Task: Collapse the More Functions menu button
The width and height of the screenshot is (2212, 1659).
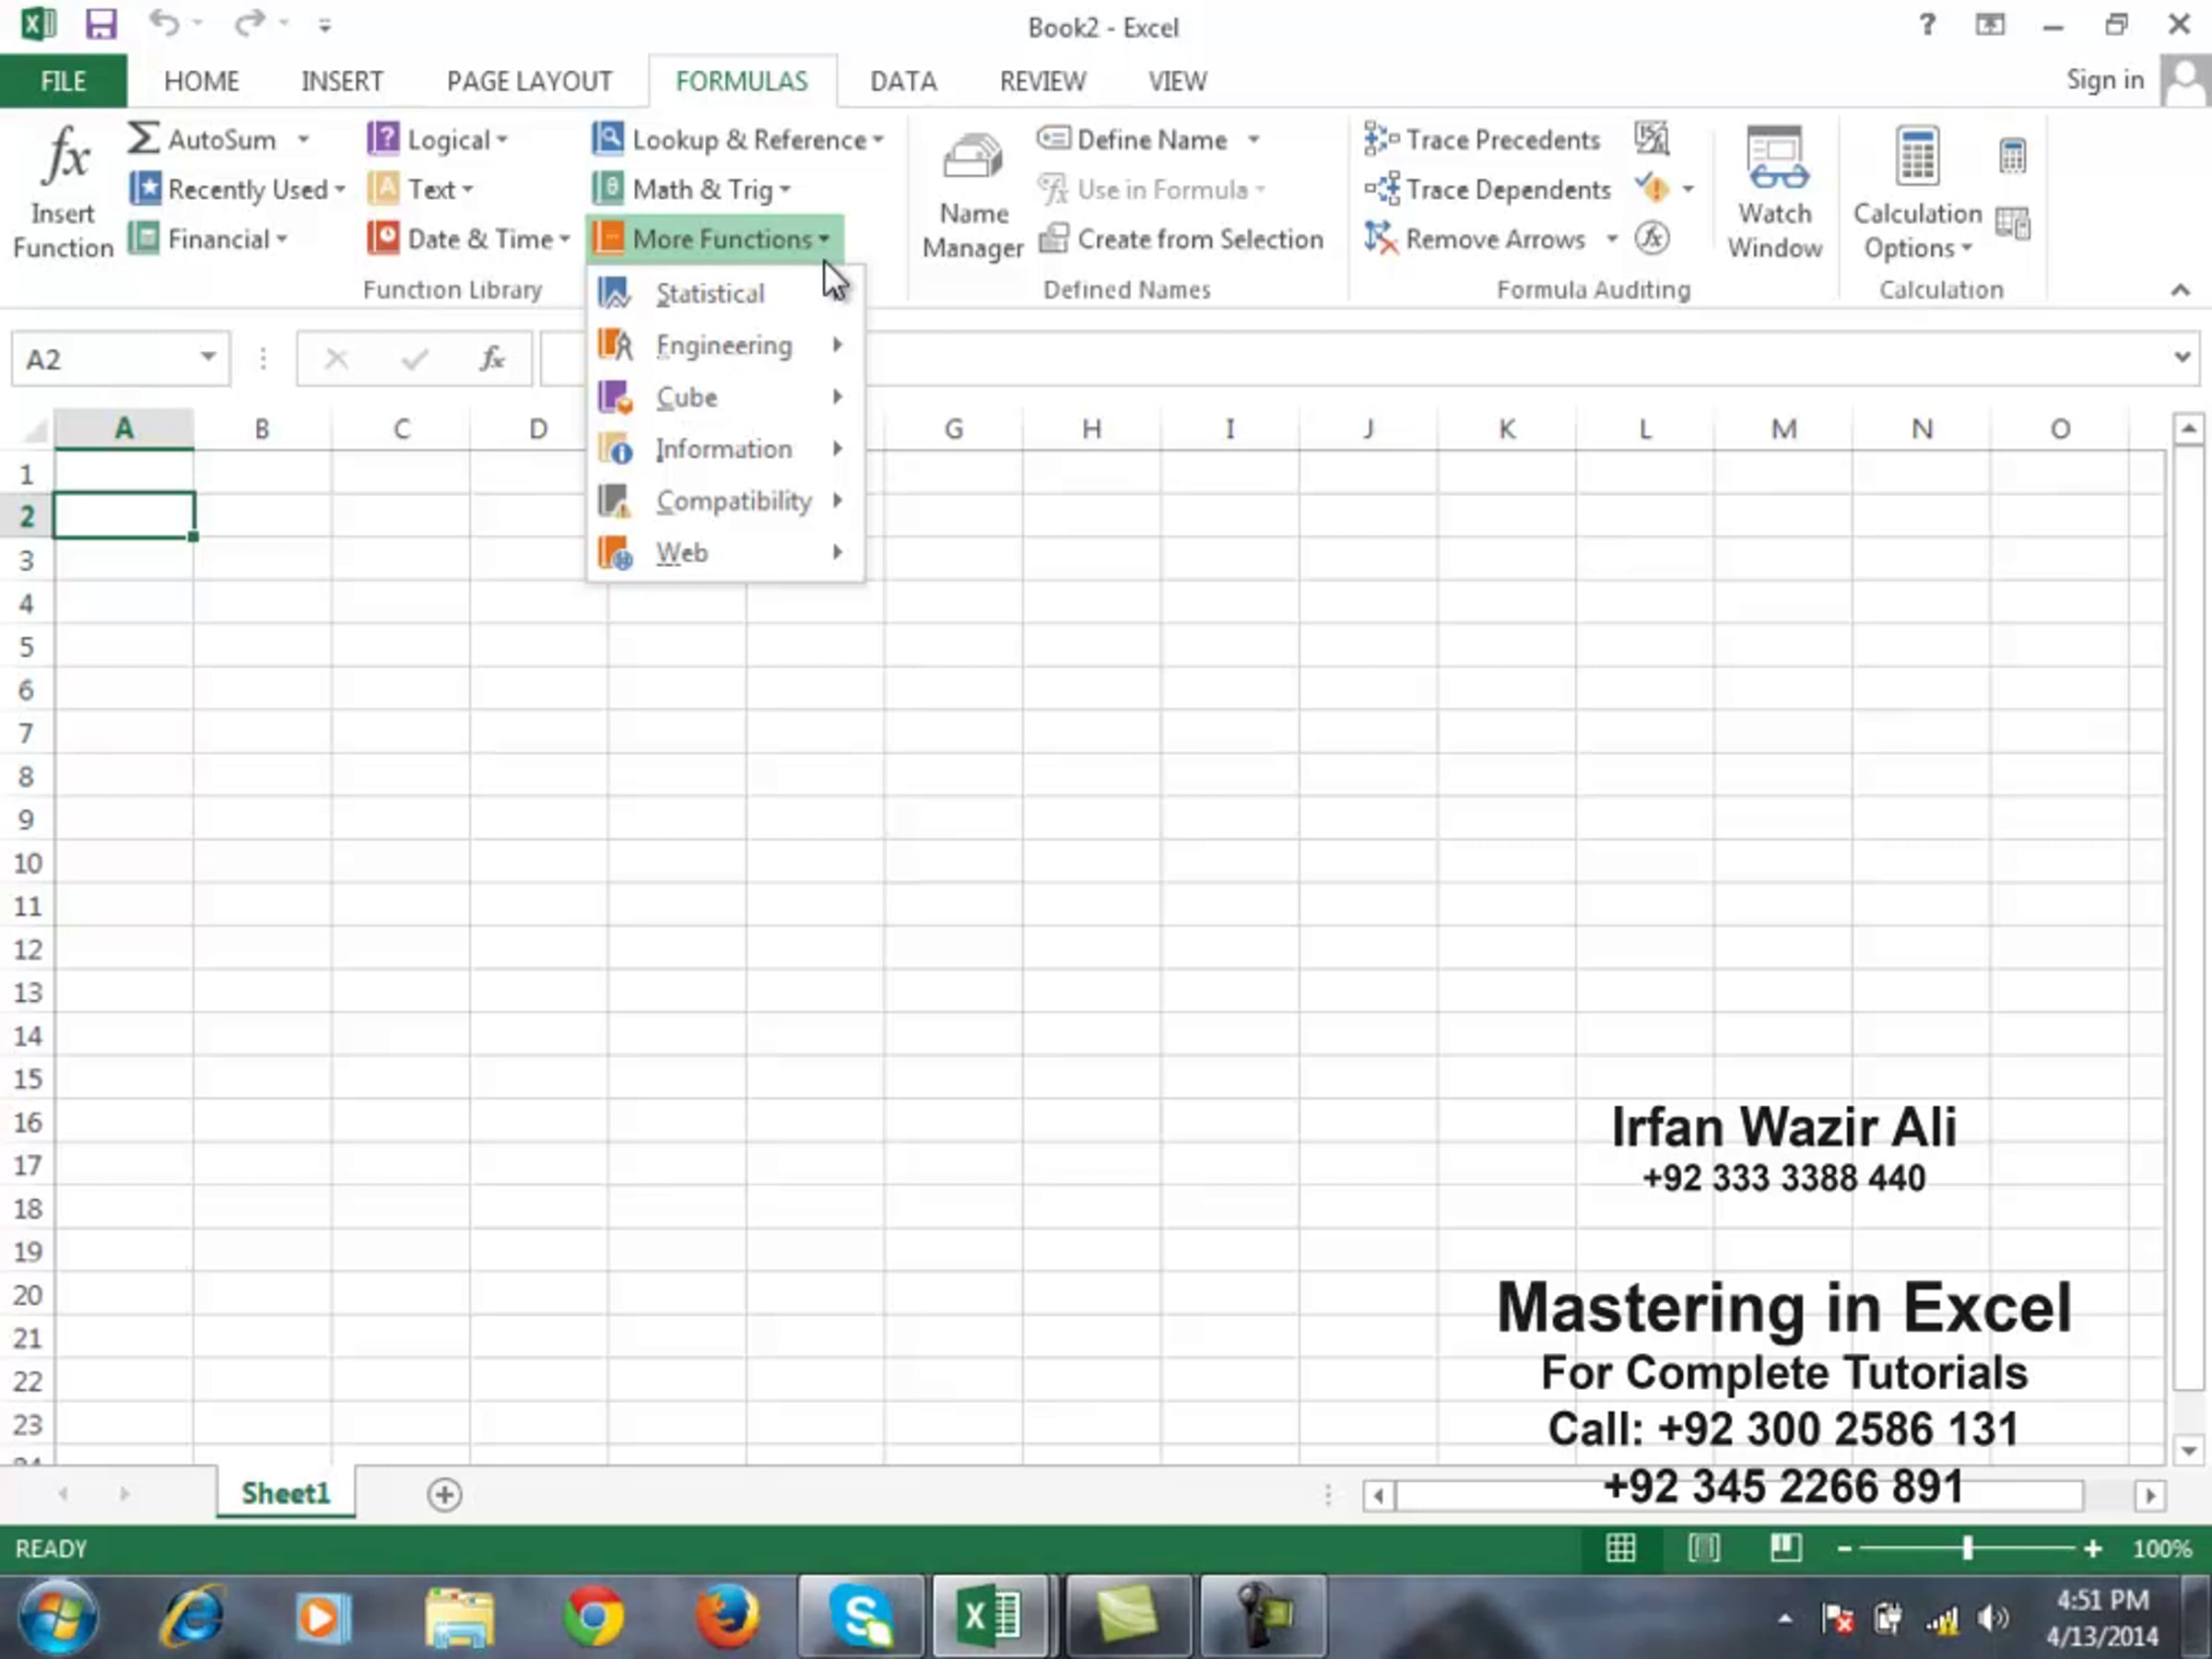Action: [x=713, y=239]
